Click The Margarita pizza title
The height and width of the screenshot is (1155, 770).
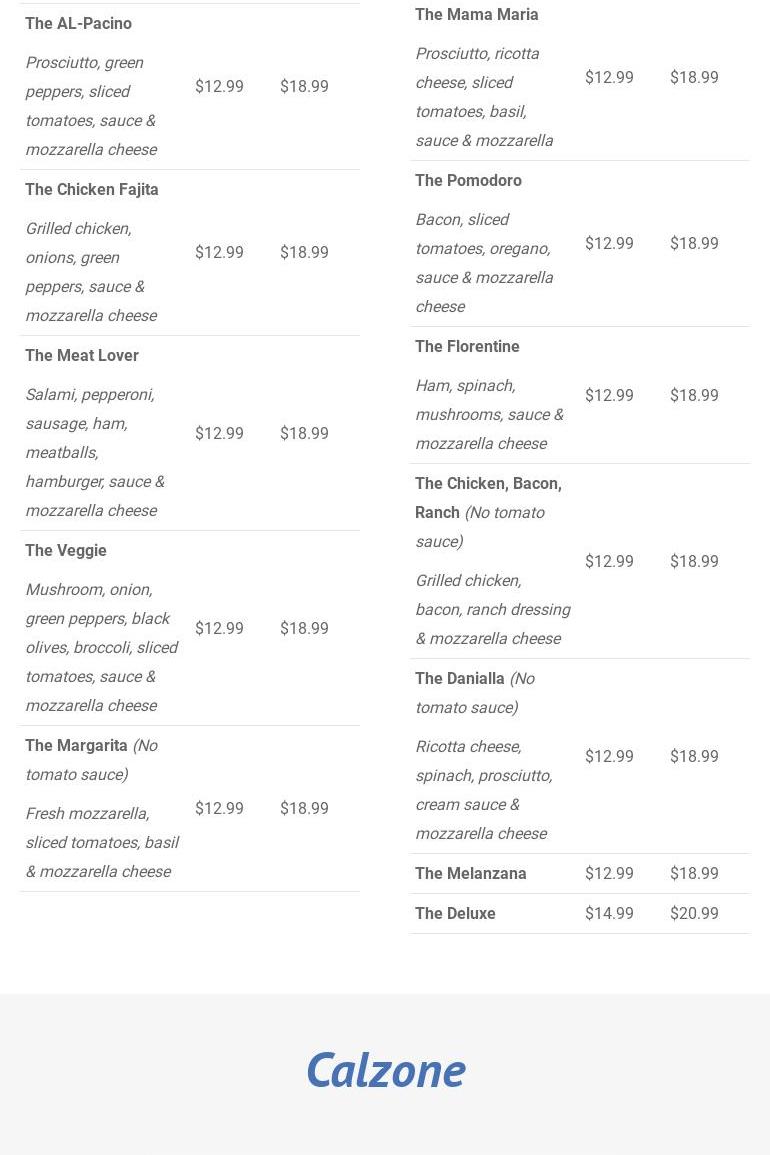(x=76, y=745)
